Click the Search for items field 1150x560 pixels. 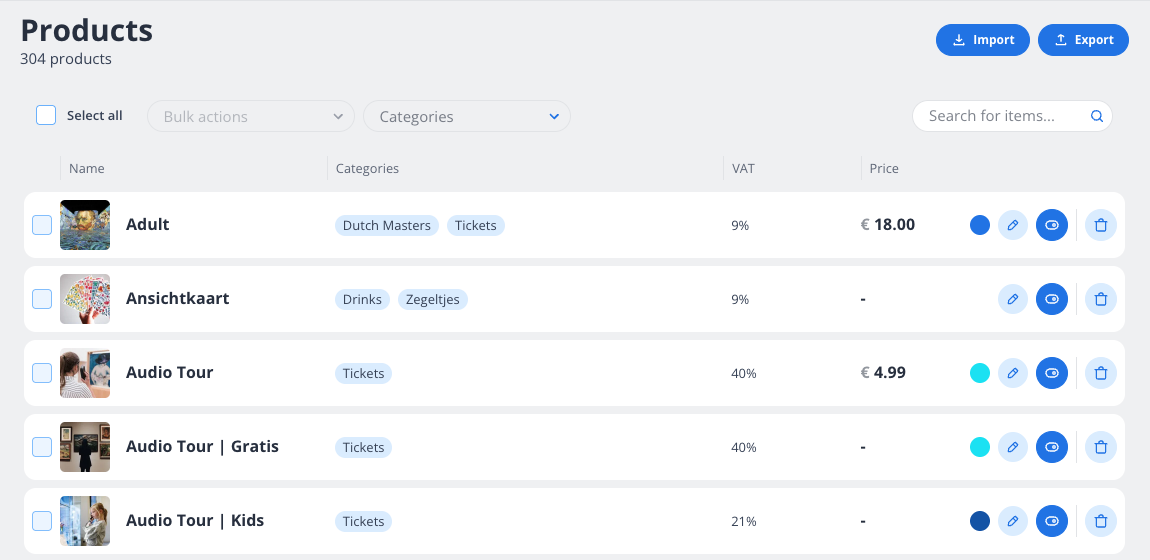[1000, 116]
